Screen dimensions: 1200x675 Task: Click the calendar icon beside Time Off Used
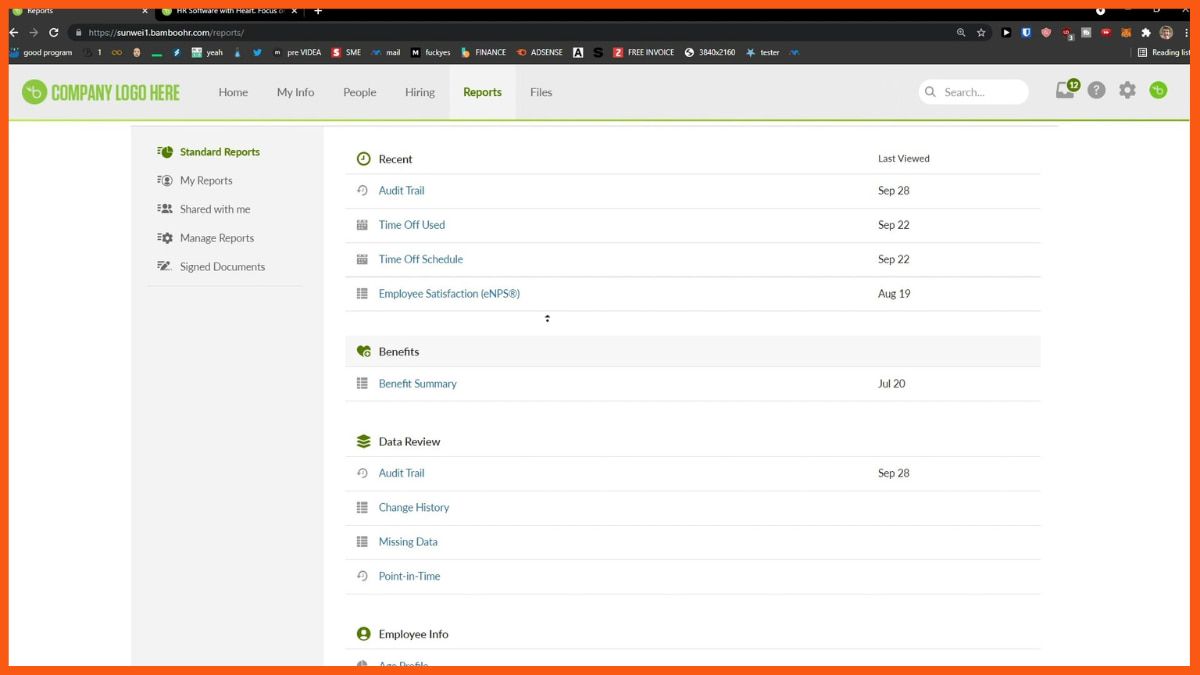(363, 225)
